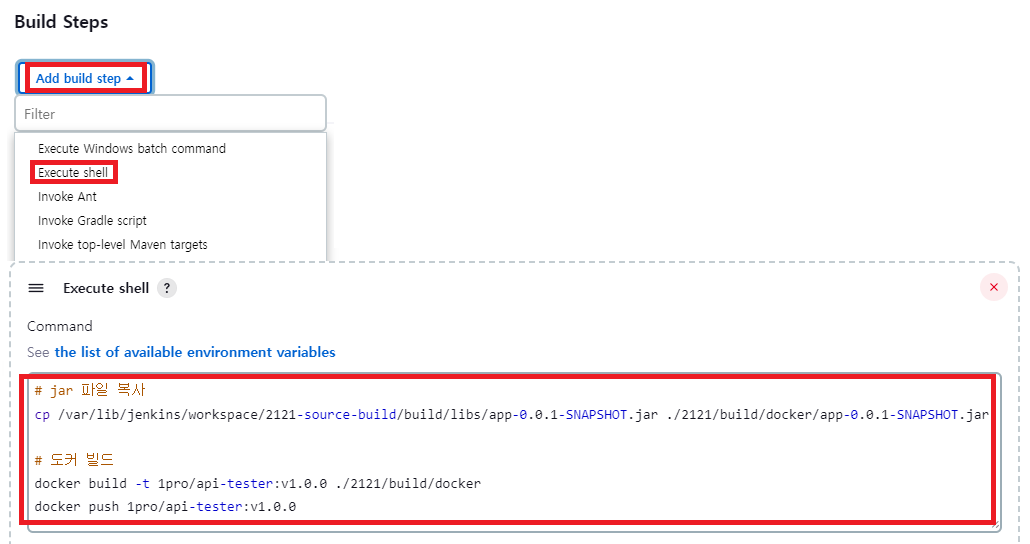
Task: Click the Command label
Action: [60, 326]
